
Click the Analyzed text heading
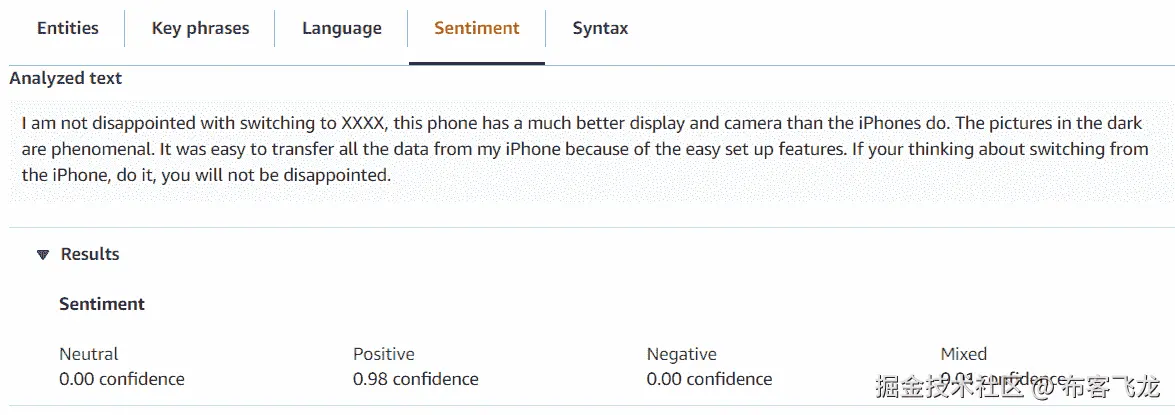tap(66, 78)
